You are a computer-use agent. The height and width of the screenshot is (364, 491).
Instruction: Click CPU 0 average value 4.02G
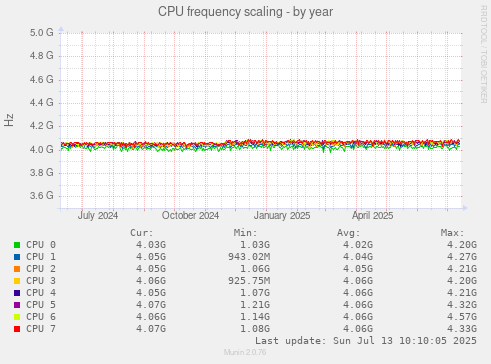click(358, 245)
